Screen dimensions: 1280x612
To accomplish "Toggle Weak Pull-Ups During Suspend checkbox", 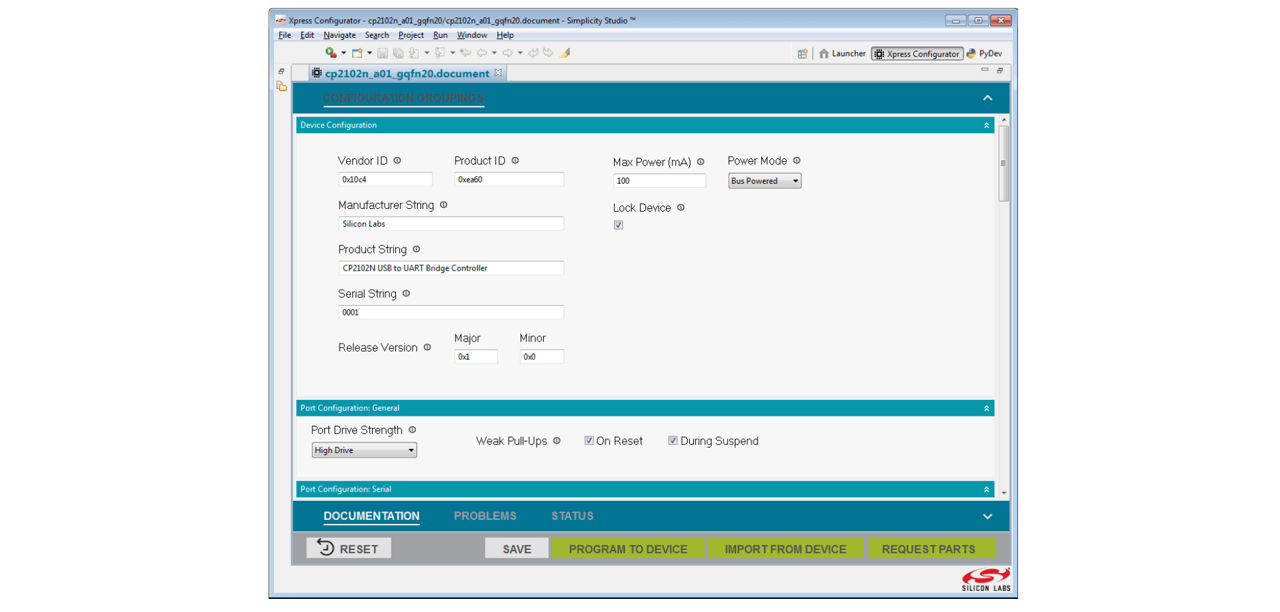I will pos(673,440).
